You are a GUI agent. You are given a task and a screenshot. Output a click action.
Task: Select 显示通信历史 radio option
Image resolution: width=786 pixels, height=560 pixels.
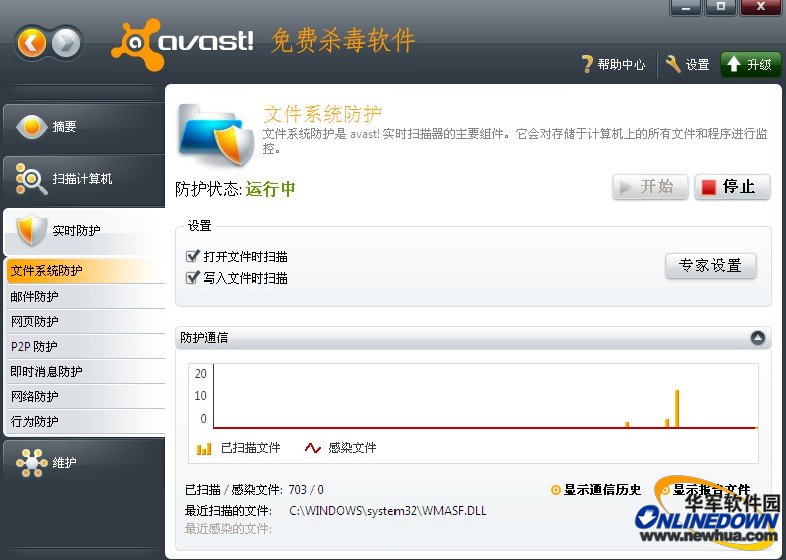pyautogui.click(x=555, y=490)
